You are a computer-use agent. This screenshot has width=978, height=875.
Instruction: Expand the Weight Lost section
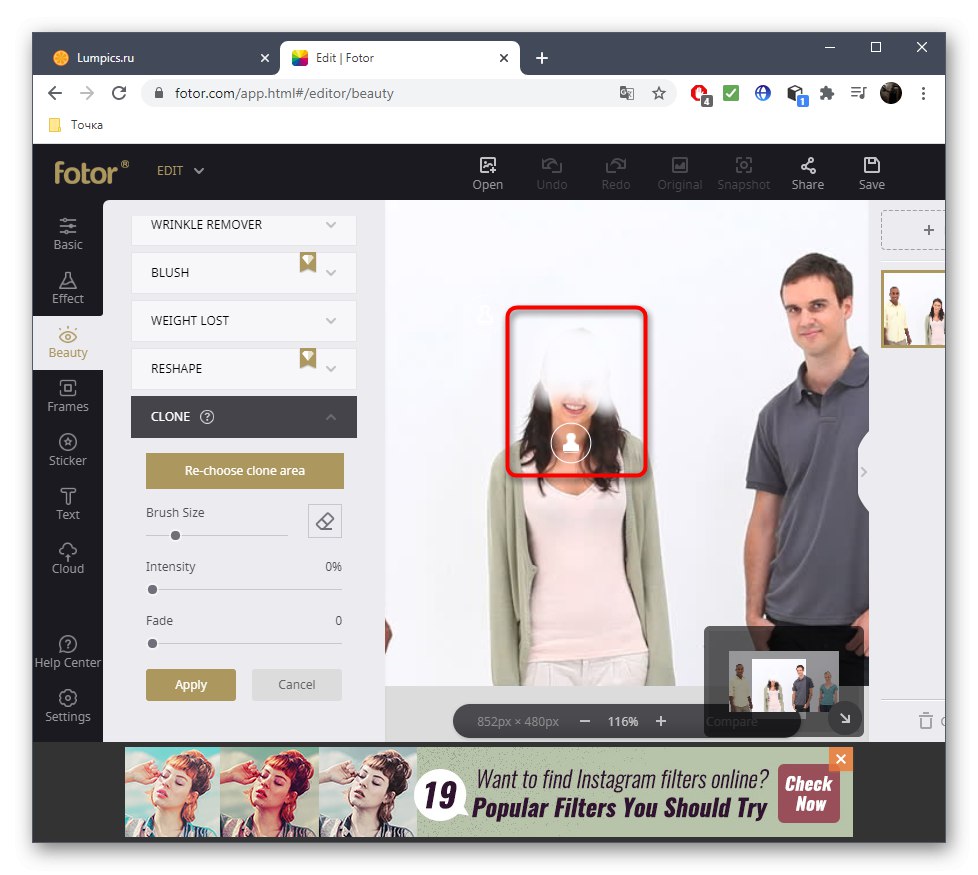[243, 321]
